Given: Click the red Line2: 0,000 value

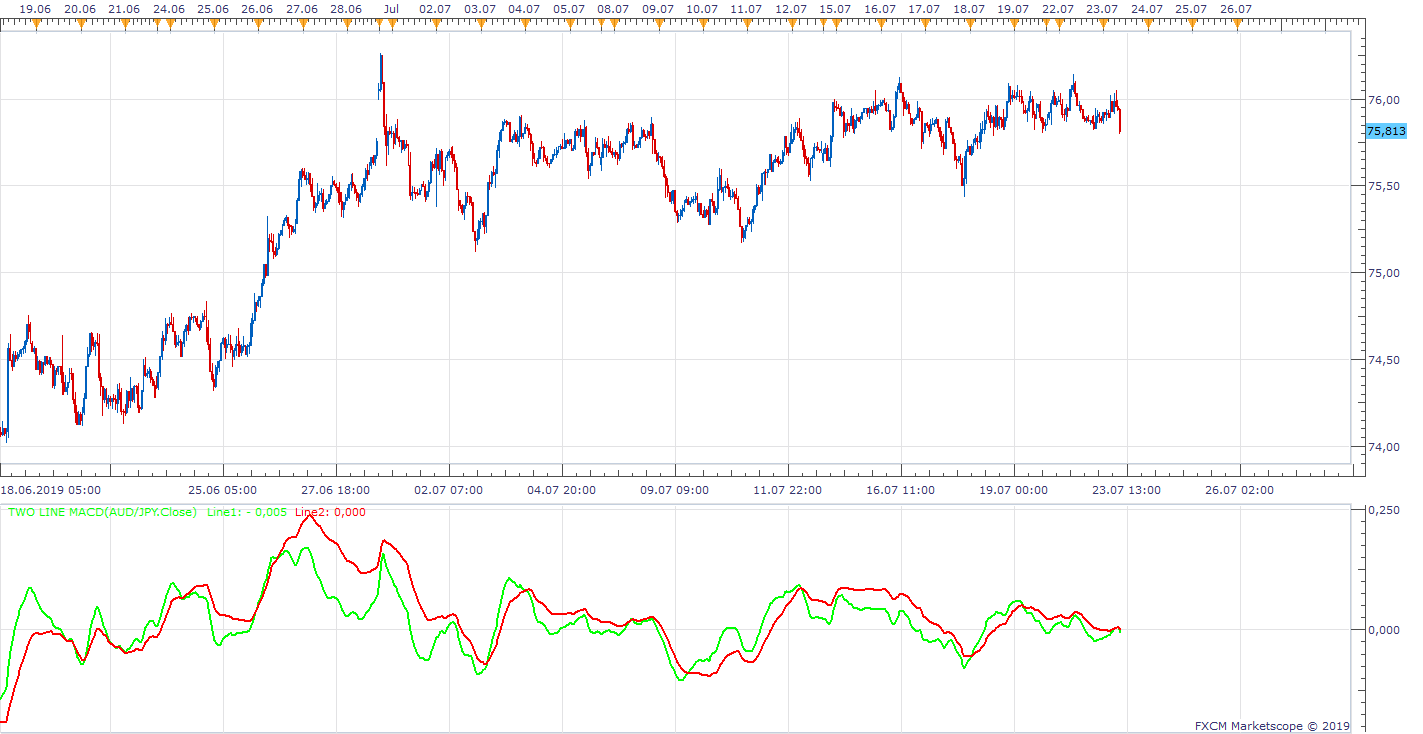Looking at the screenshot, I should pos(330,512).
